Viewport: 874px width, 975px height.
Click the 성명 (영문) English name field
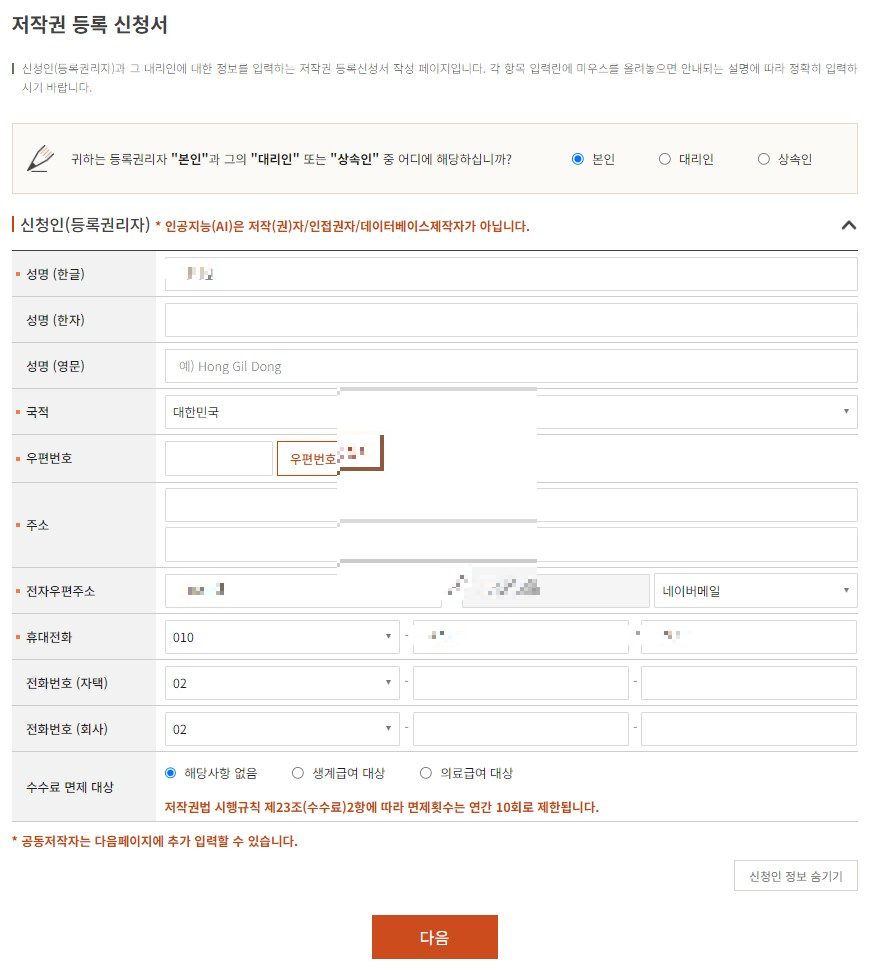click(510, 366)
